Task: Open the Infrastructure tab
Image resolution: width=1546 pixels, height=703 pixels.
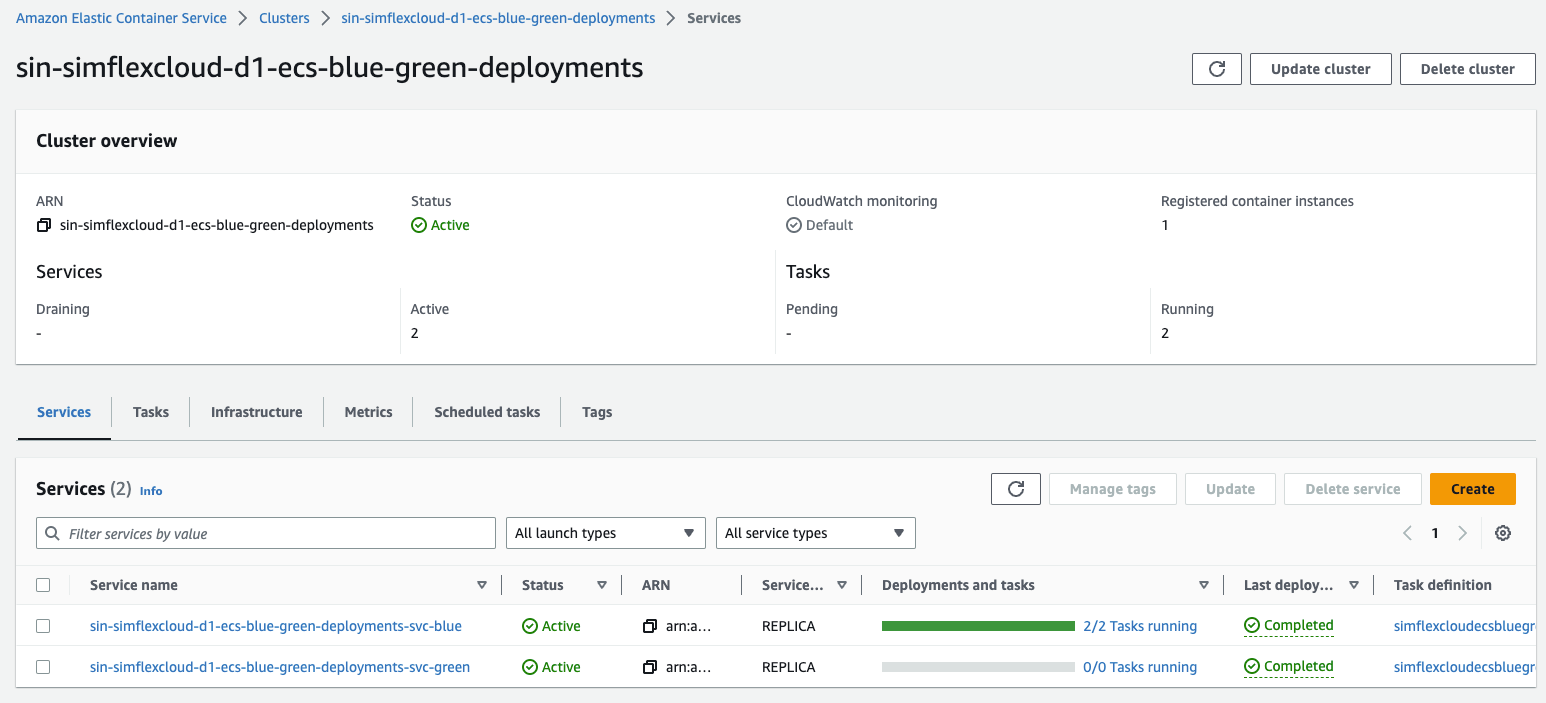Action: 257,412
